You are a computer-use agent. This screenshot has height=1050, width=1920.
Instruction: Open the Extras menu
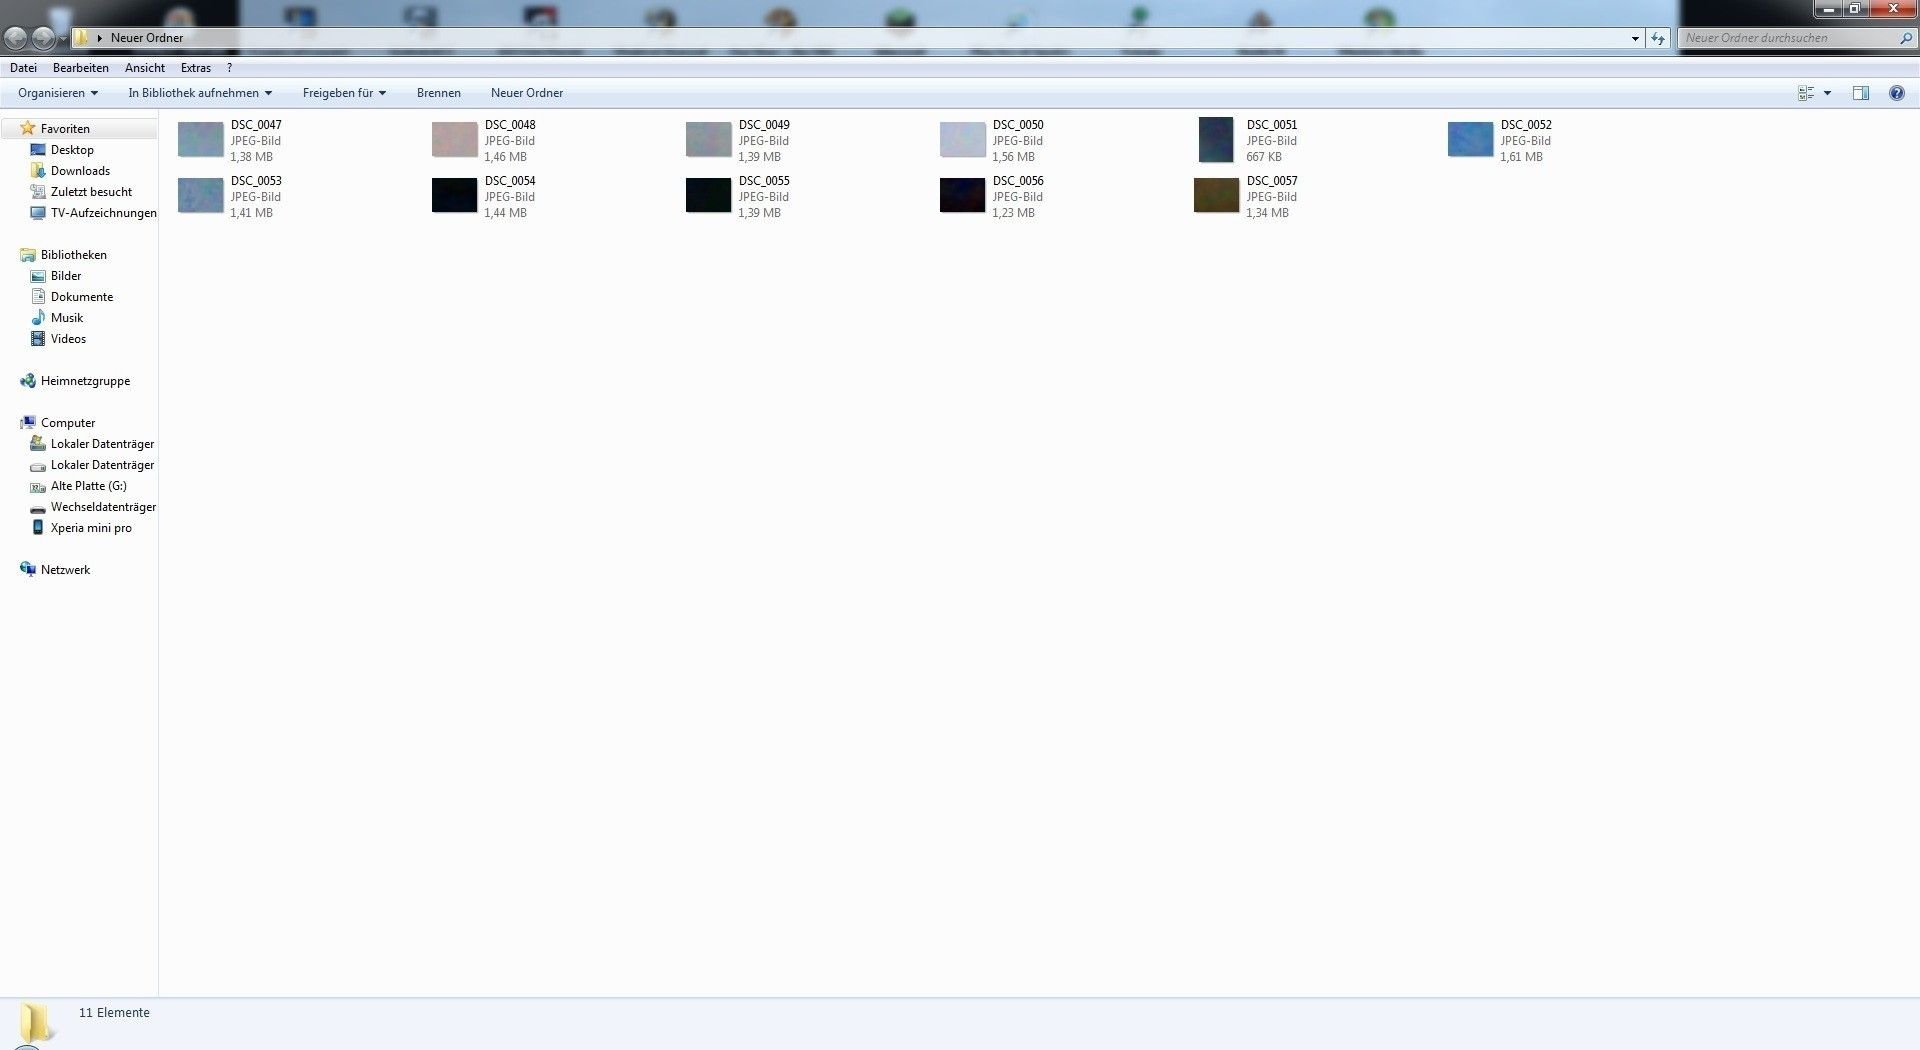(x=196, y=68)
